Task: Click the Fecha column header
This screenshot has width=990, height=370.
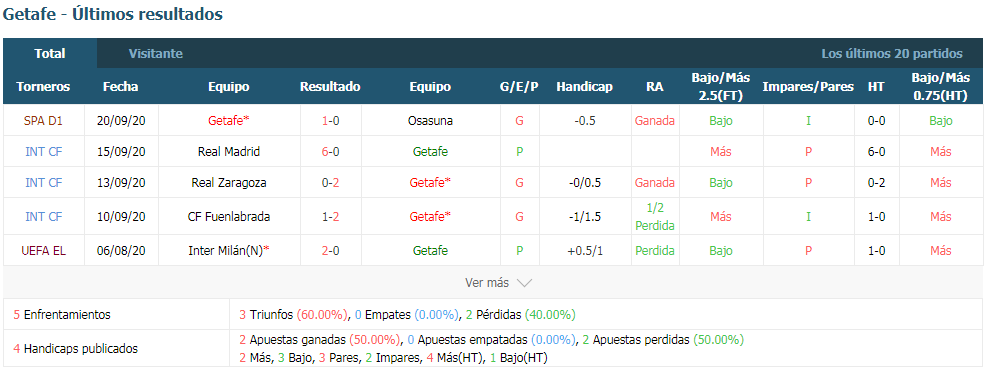Action: (x=121, y=87)
